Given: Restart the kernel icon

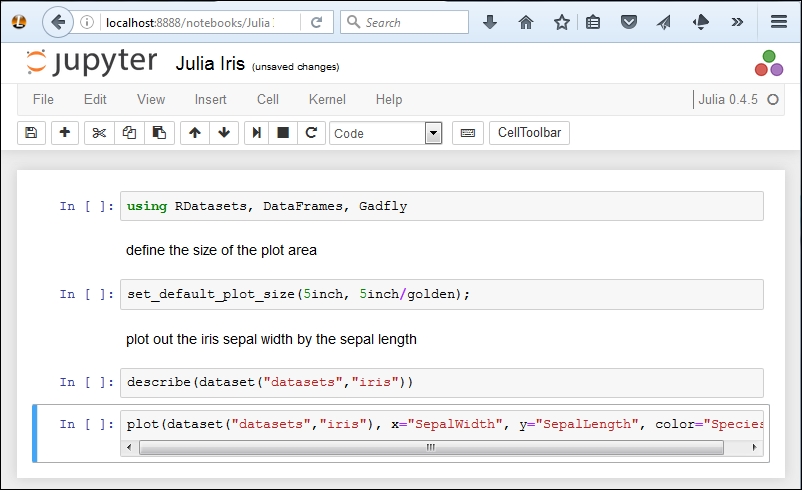Looking at the screenshot, I should pos(311,133).
